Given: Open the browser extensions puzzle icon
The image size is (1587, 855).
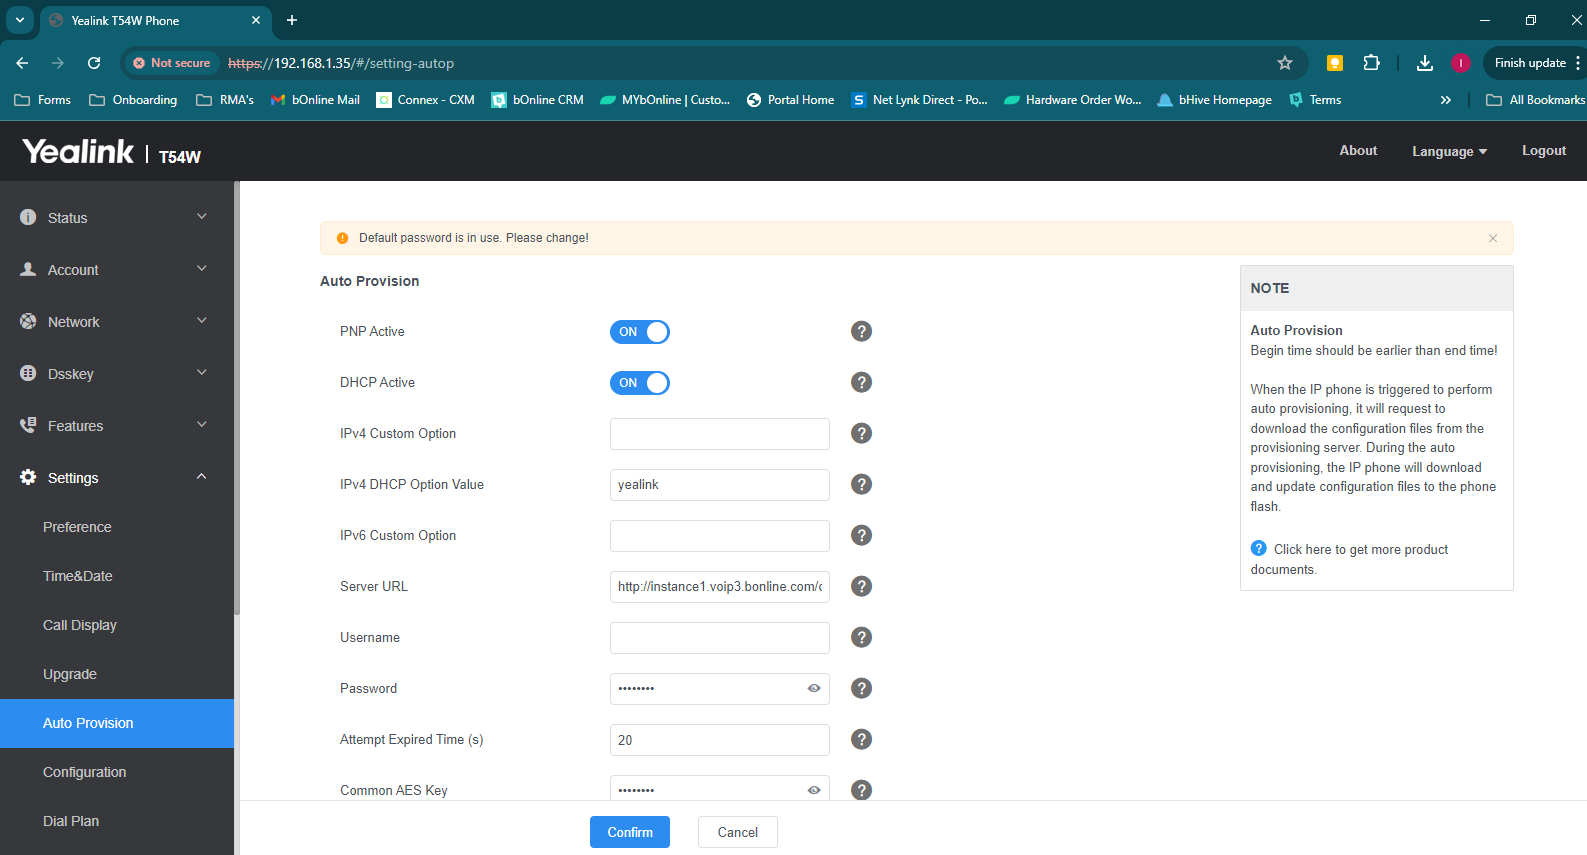Looking at the screenshot, I should [1371, 63].
